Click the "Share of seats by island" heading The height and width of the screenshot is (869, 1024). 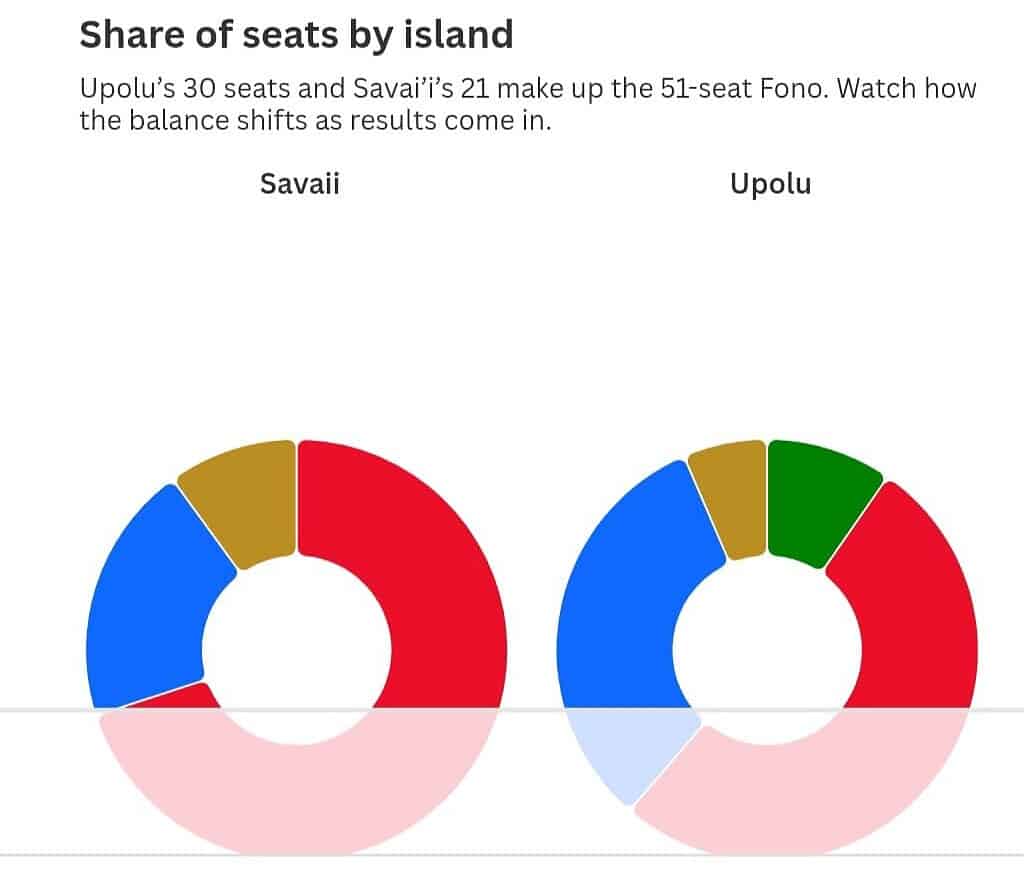(296, 35)
